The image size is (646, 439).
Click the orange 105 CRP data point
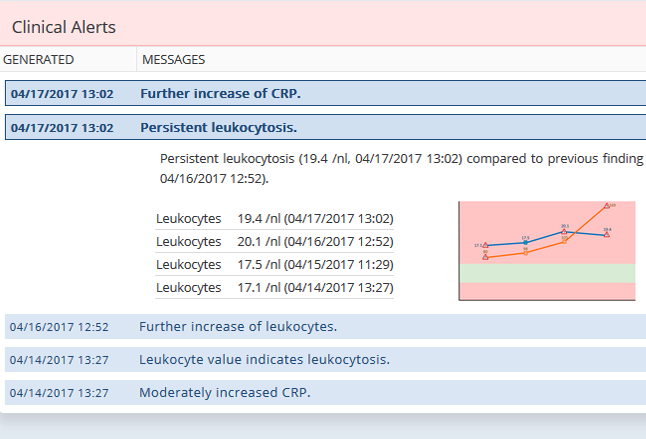[565, 241]
